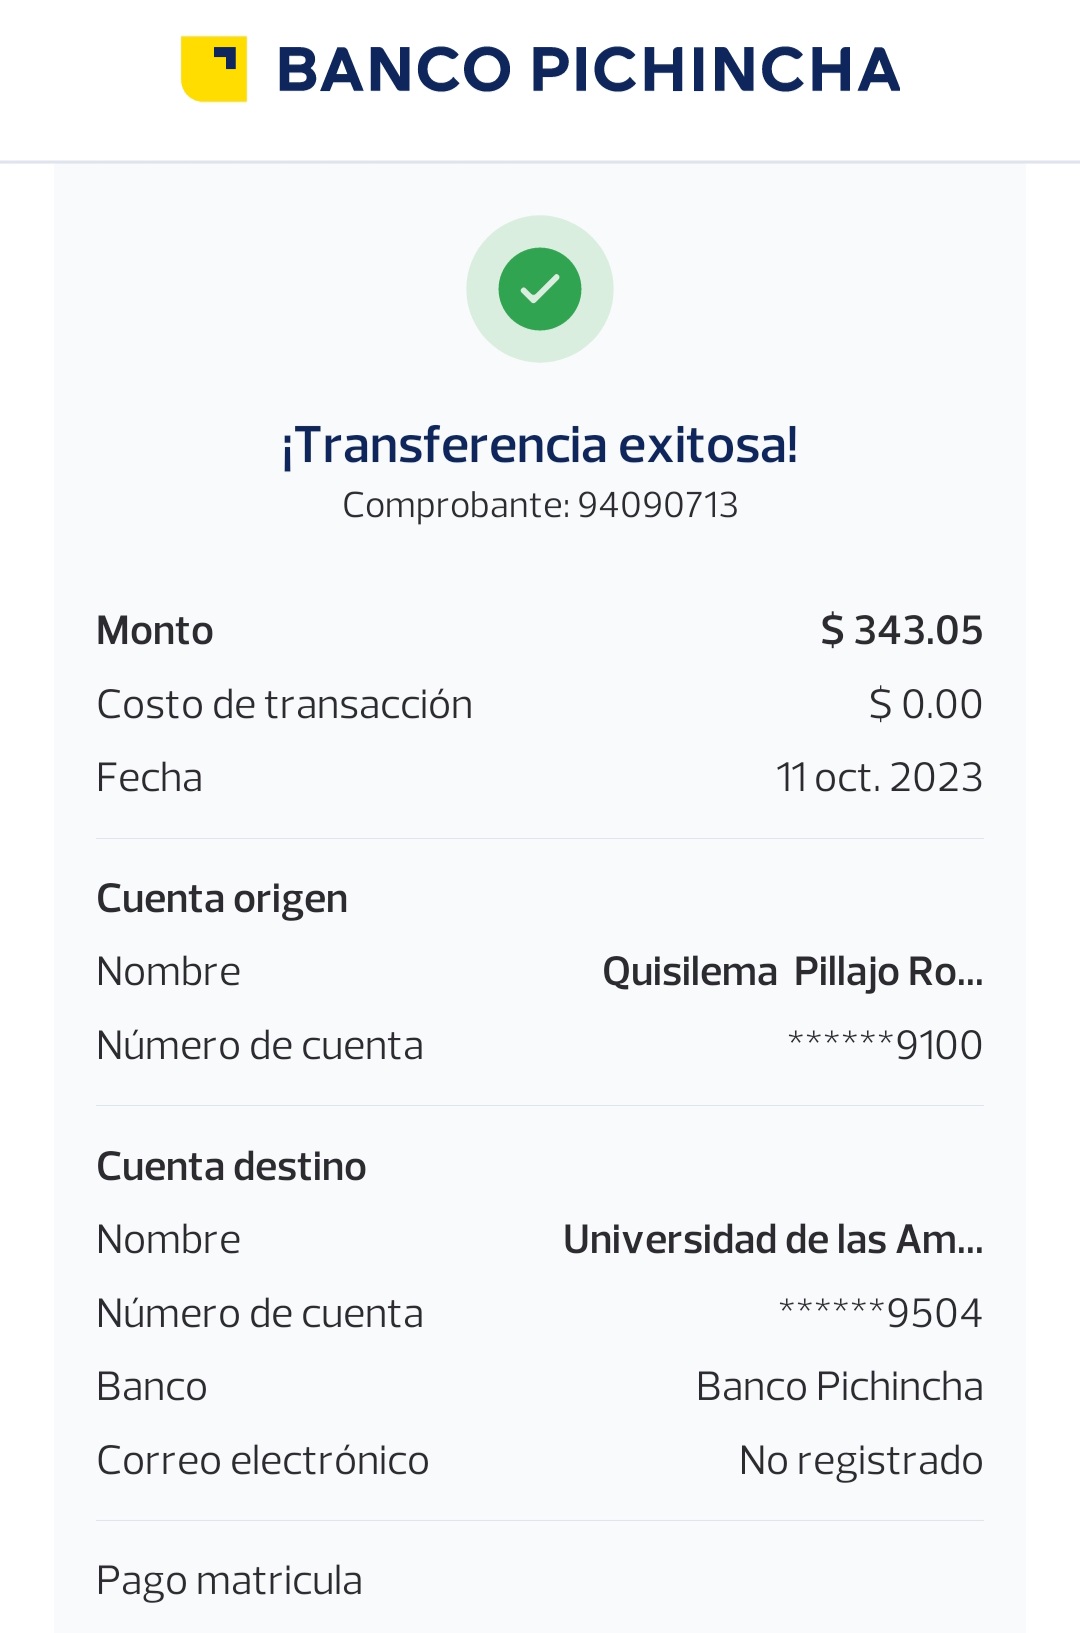The width and height of the screenshot is (1080, 1633).
Task: Select the date 11 oct. 2023
Action: click(x=879, y=778)
